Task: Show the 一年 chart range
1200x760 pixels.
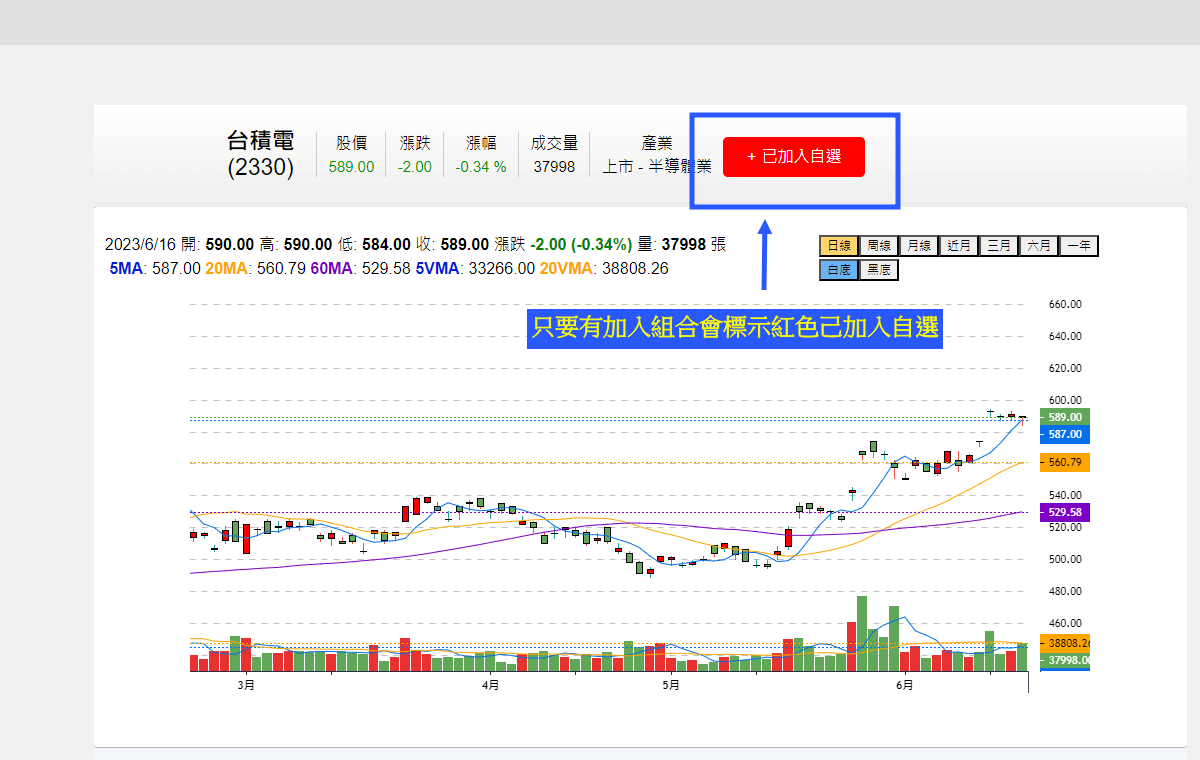Action: (x=1078, y=245)
